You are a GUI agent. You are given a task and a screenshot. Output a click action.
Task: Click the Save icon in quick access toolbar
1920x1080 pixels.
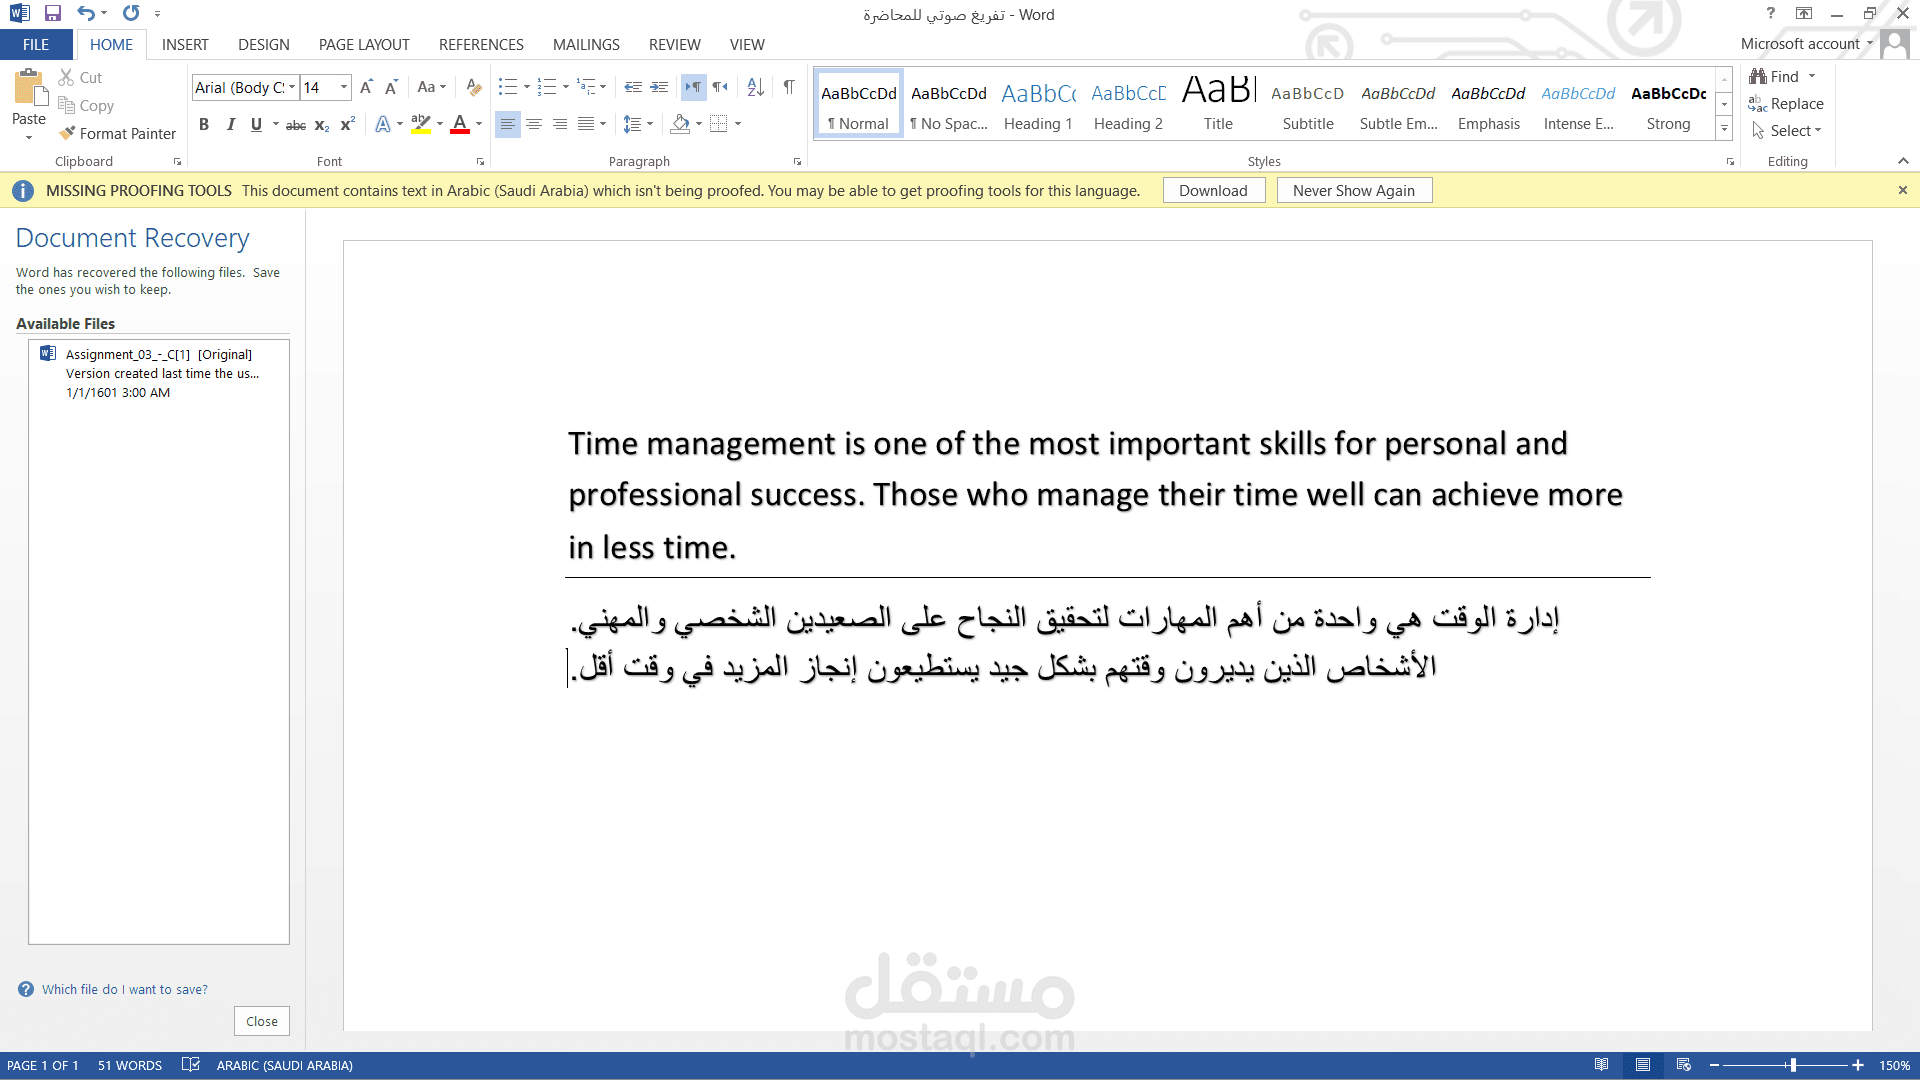pos(53,14)
